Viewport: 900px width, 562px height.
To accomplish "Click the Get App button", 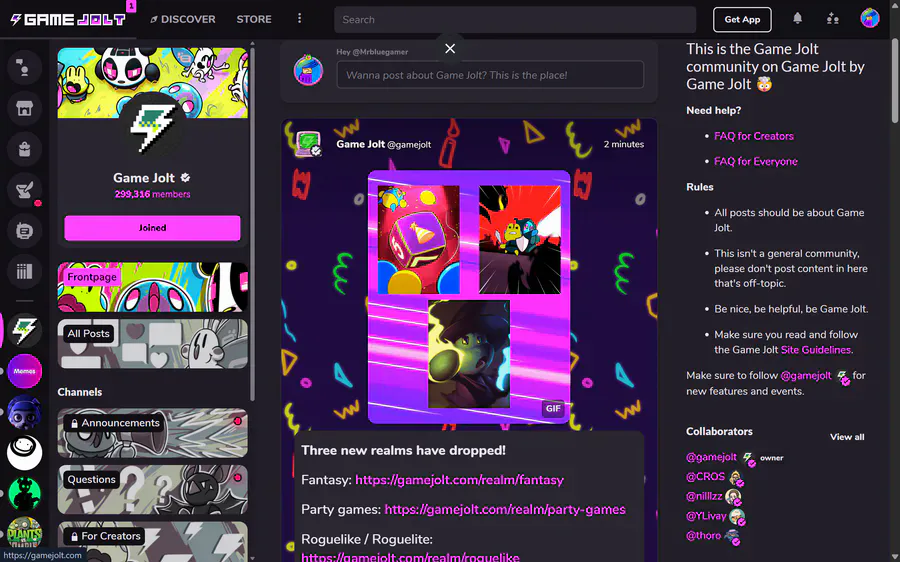I will point(742,20).
